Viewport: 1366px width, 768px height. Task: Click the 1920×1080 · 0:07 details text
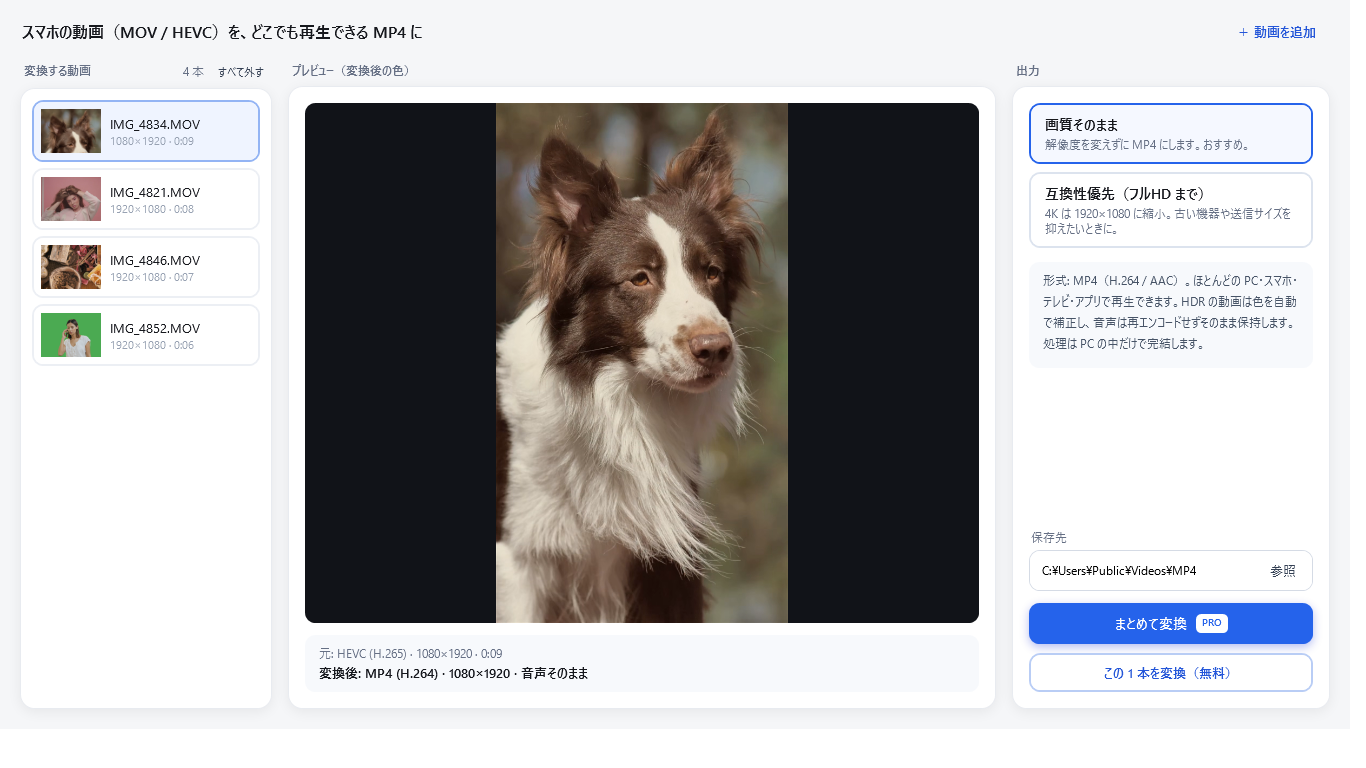(x=152, y=277)
